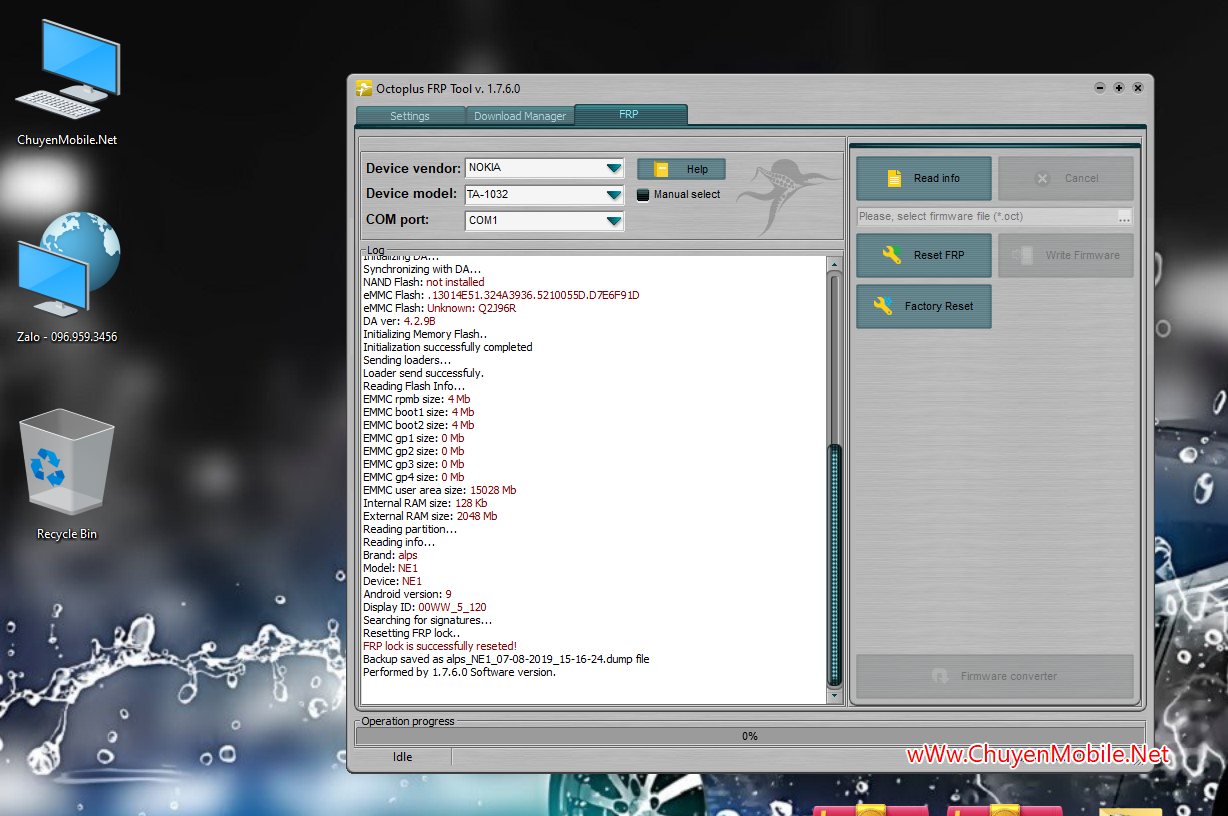Click the firmware file (*.oct) input field

click(987, 216)
